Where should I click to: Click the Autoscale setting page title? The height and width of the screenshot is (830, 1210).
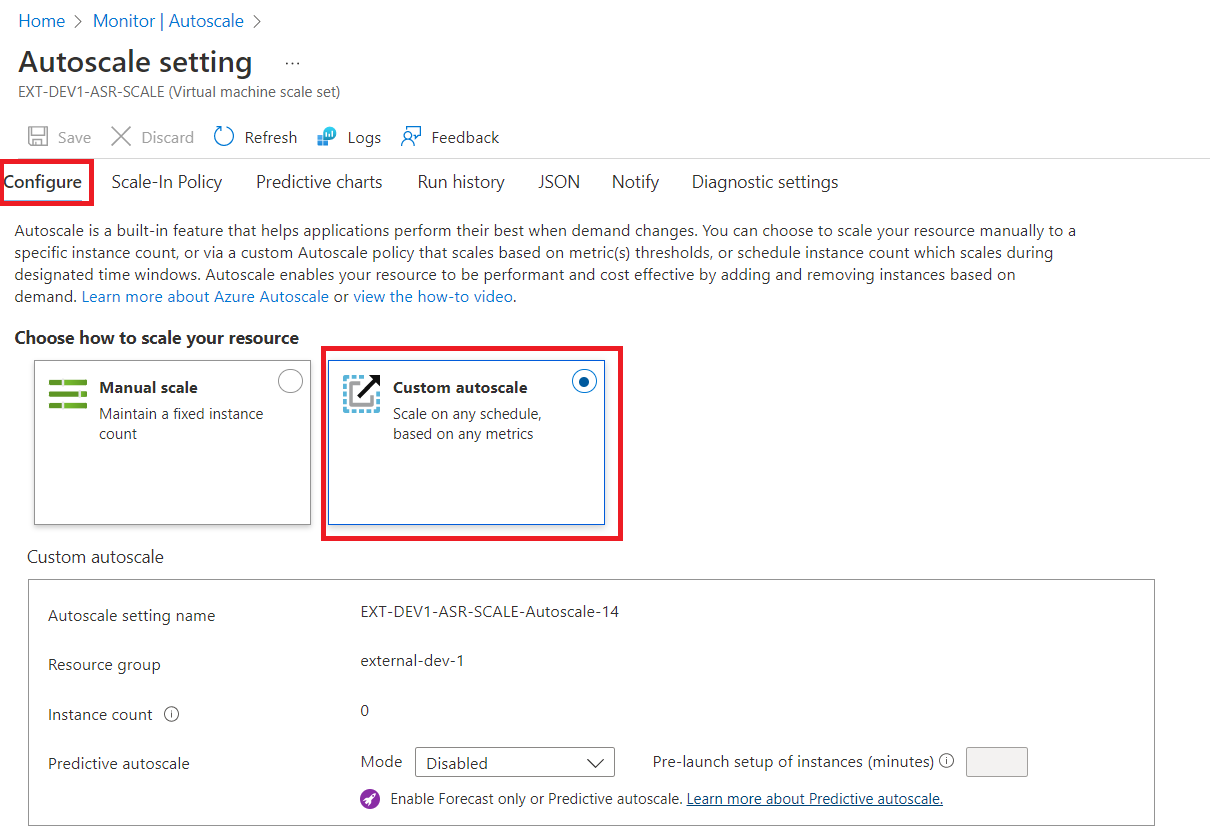[x=136, y=62]
